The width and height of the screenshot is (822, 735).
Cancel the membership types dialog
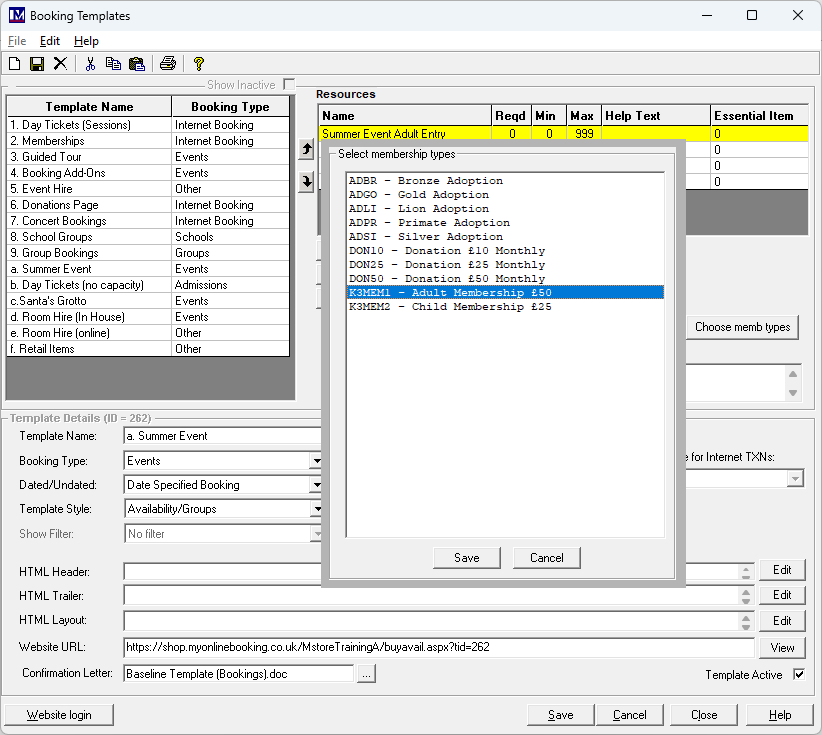[547, 558]
